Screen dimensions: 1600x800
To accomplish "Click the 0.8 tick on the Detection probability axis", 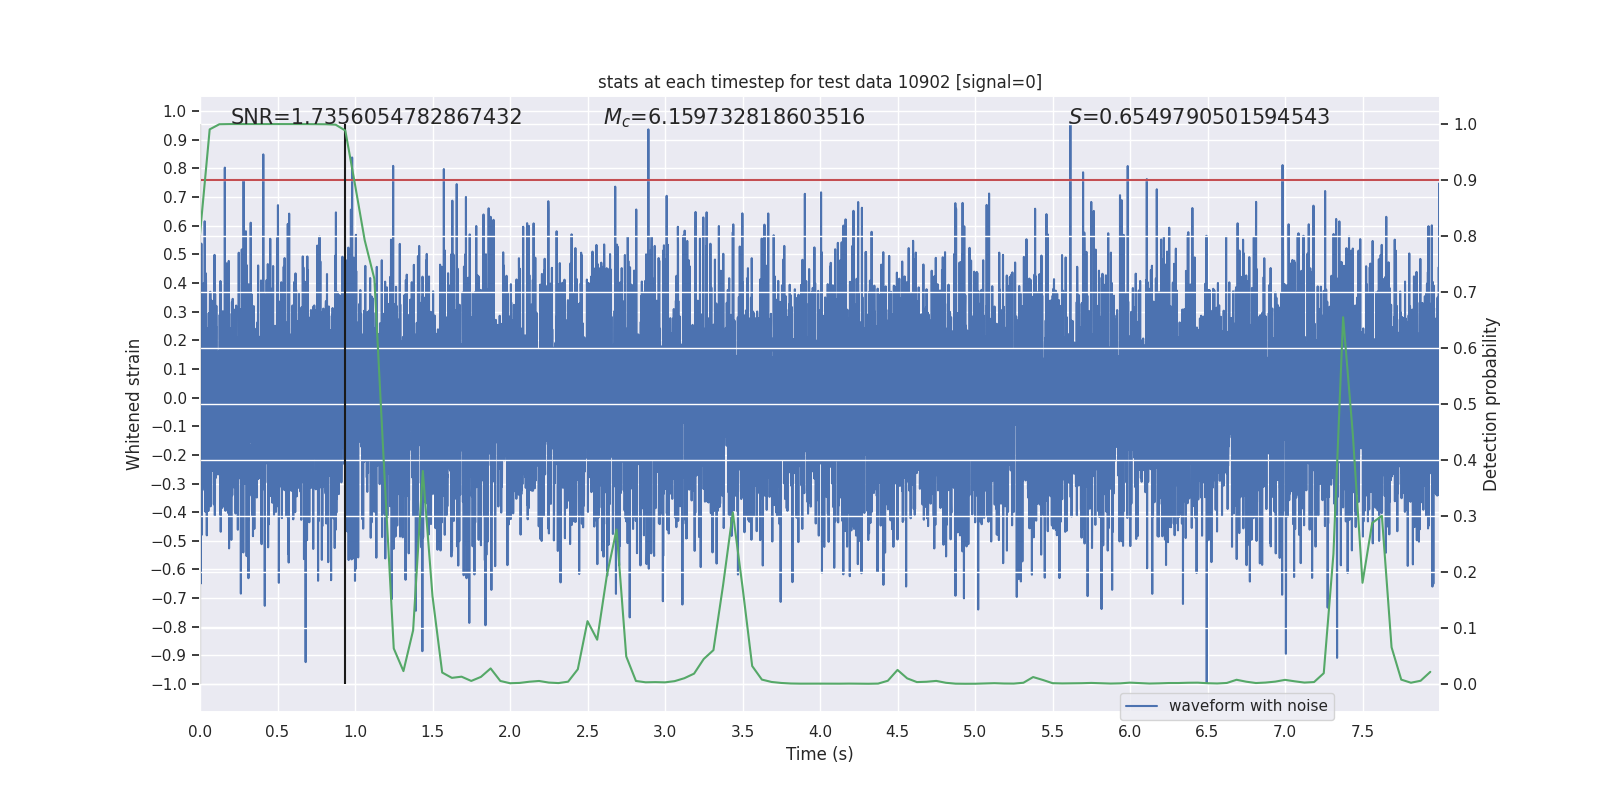I will pyautogui.click(x=1465, y=237).
